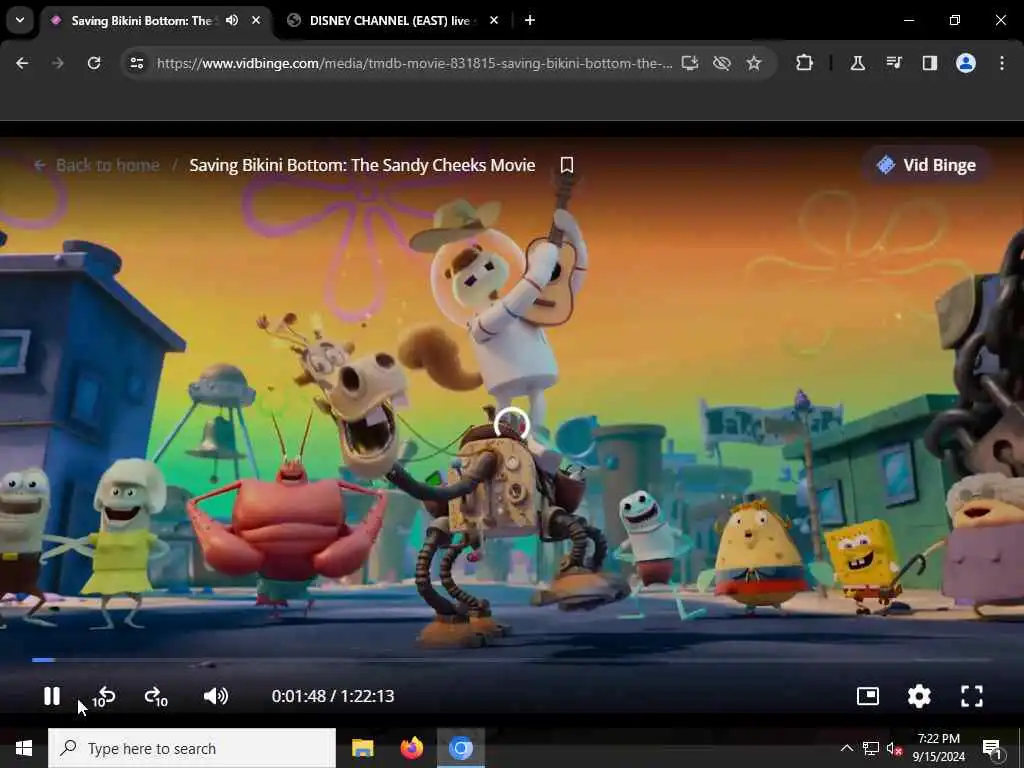Rewind video 10 seconds

[104, 697]
